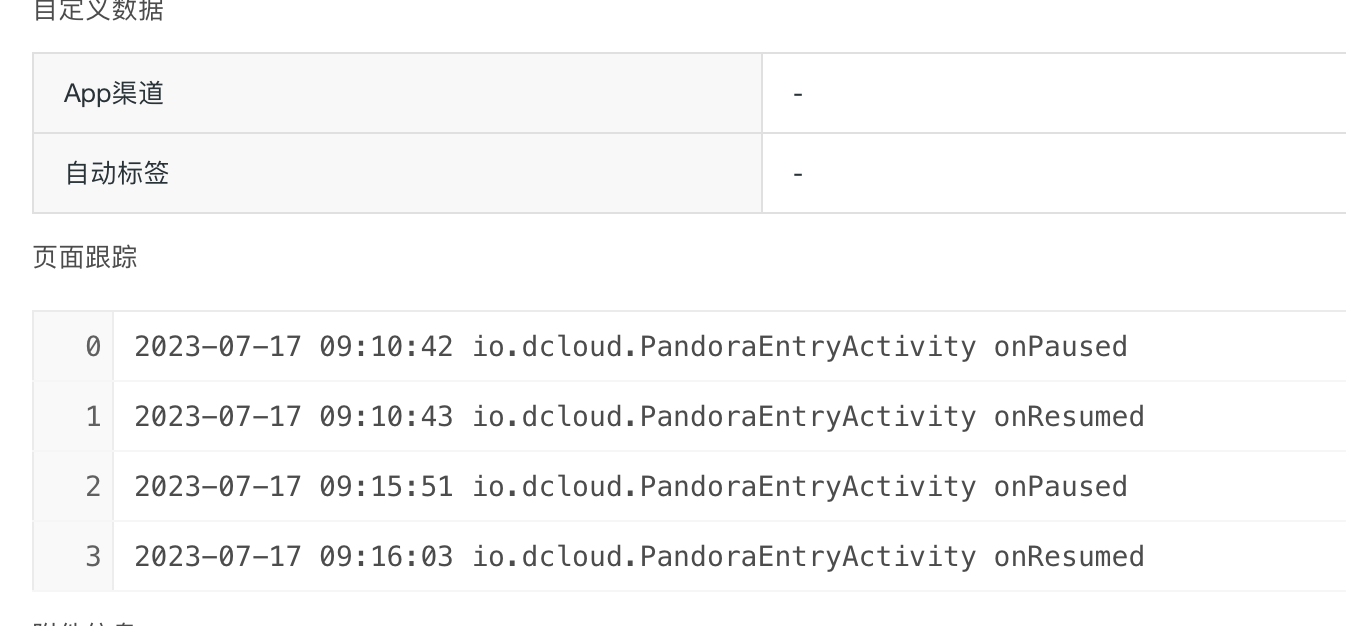The width and height of the screenshot is (1346, 626).
Task: Click onResumed in log line 3
Action: tap(1069, 556)
